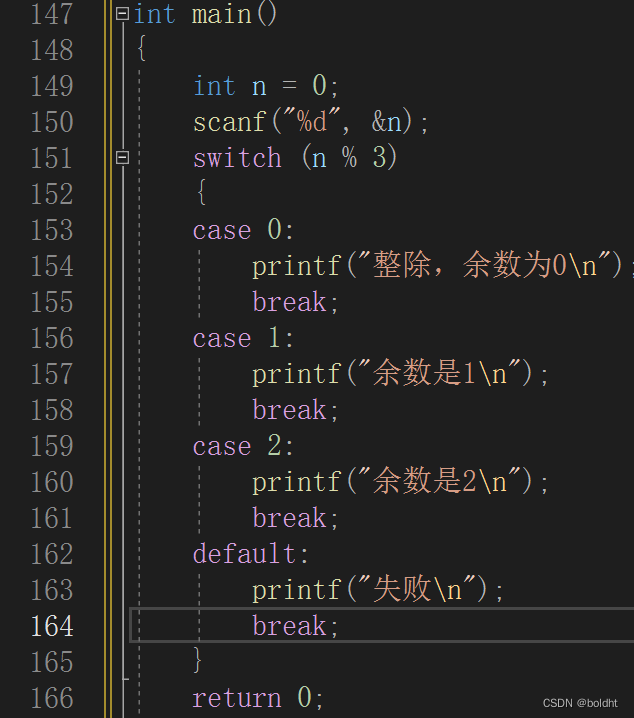Screen dimensions: 634x718
Task: Collapse the main() function fold marker
Action: (x=122, y=14)
